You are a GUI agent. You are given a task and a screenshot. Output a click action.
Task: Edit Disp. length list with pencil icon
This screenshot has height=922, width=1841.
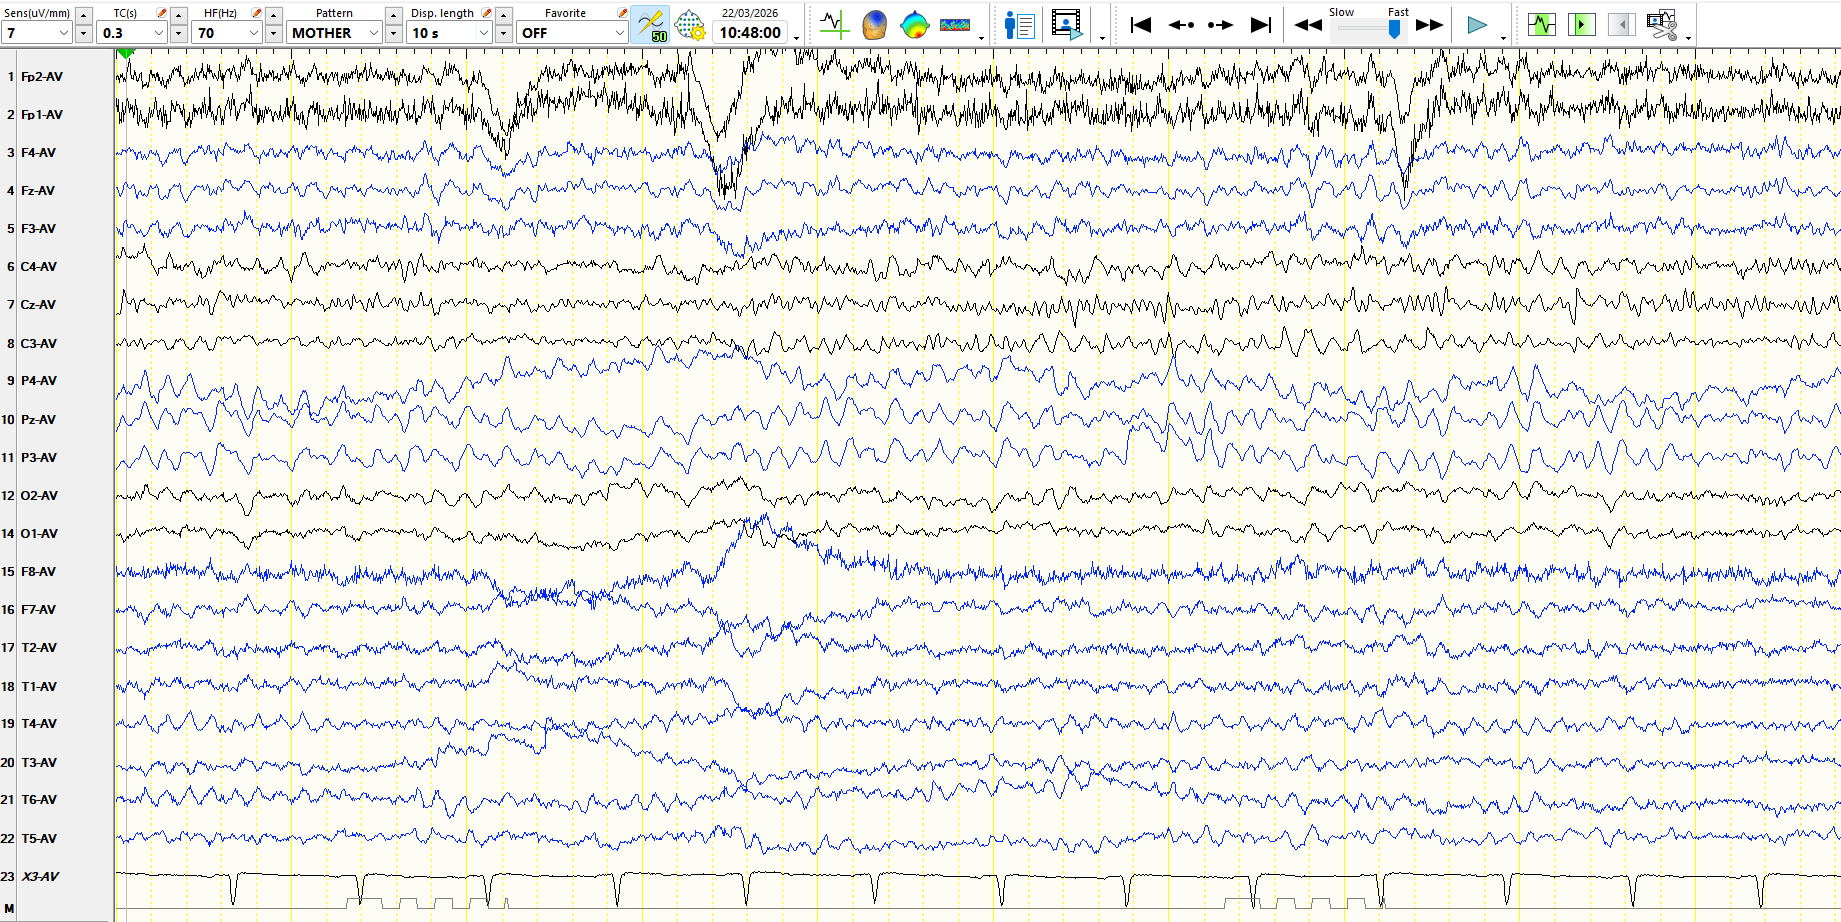487,13
